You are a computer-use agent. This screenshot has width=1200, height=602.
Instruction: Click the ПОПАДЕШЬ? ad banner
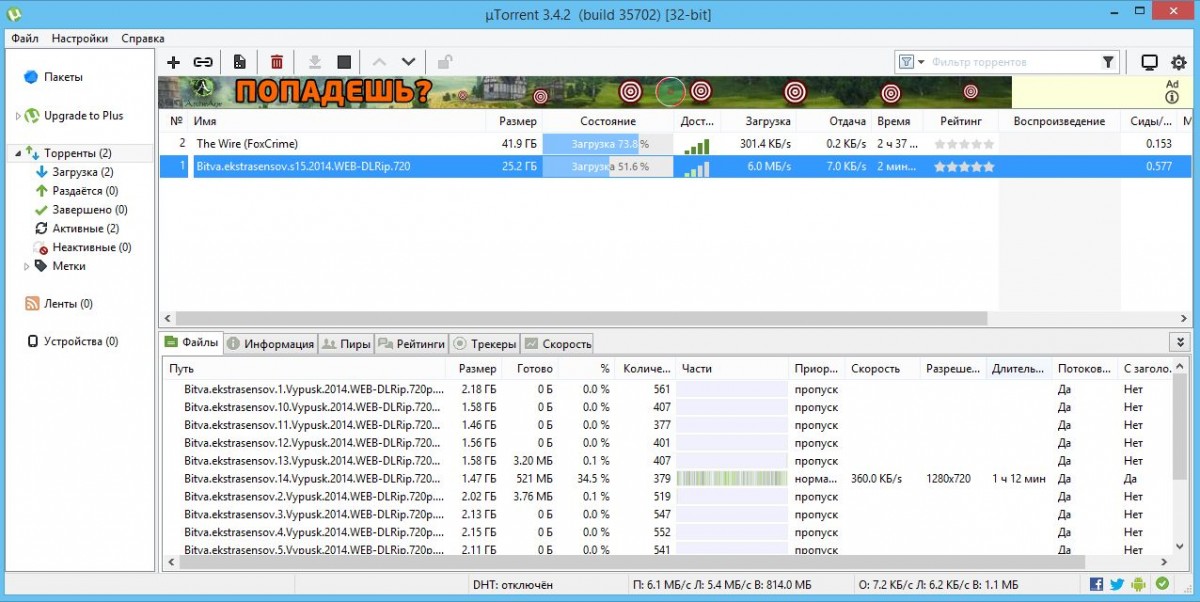(585, 93)
